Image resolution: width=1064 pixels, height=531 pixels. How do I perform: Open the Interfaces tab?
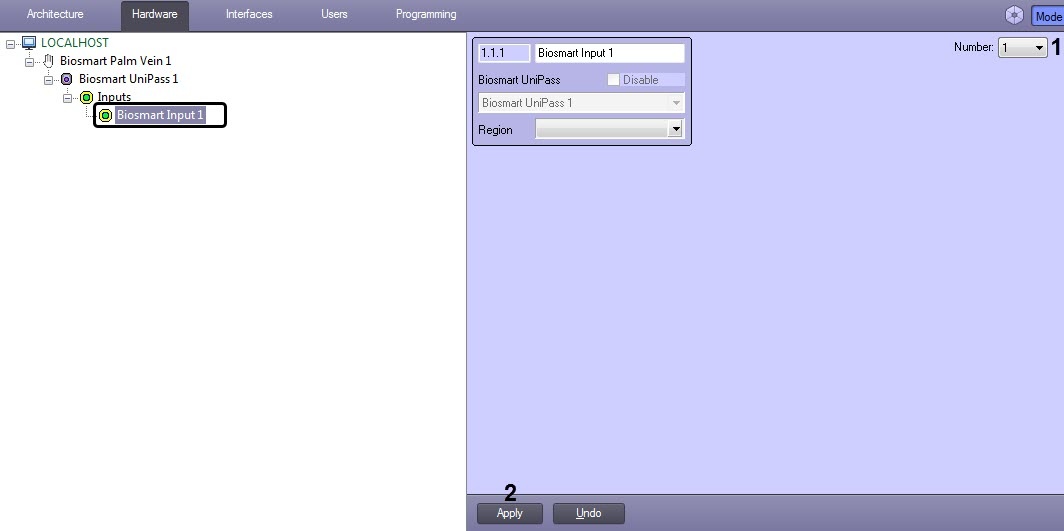pyautogui.click(x=249, y=14)
